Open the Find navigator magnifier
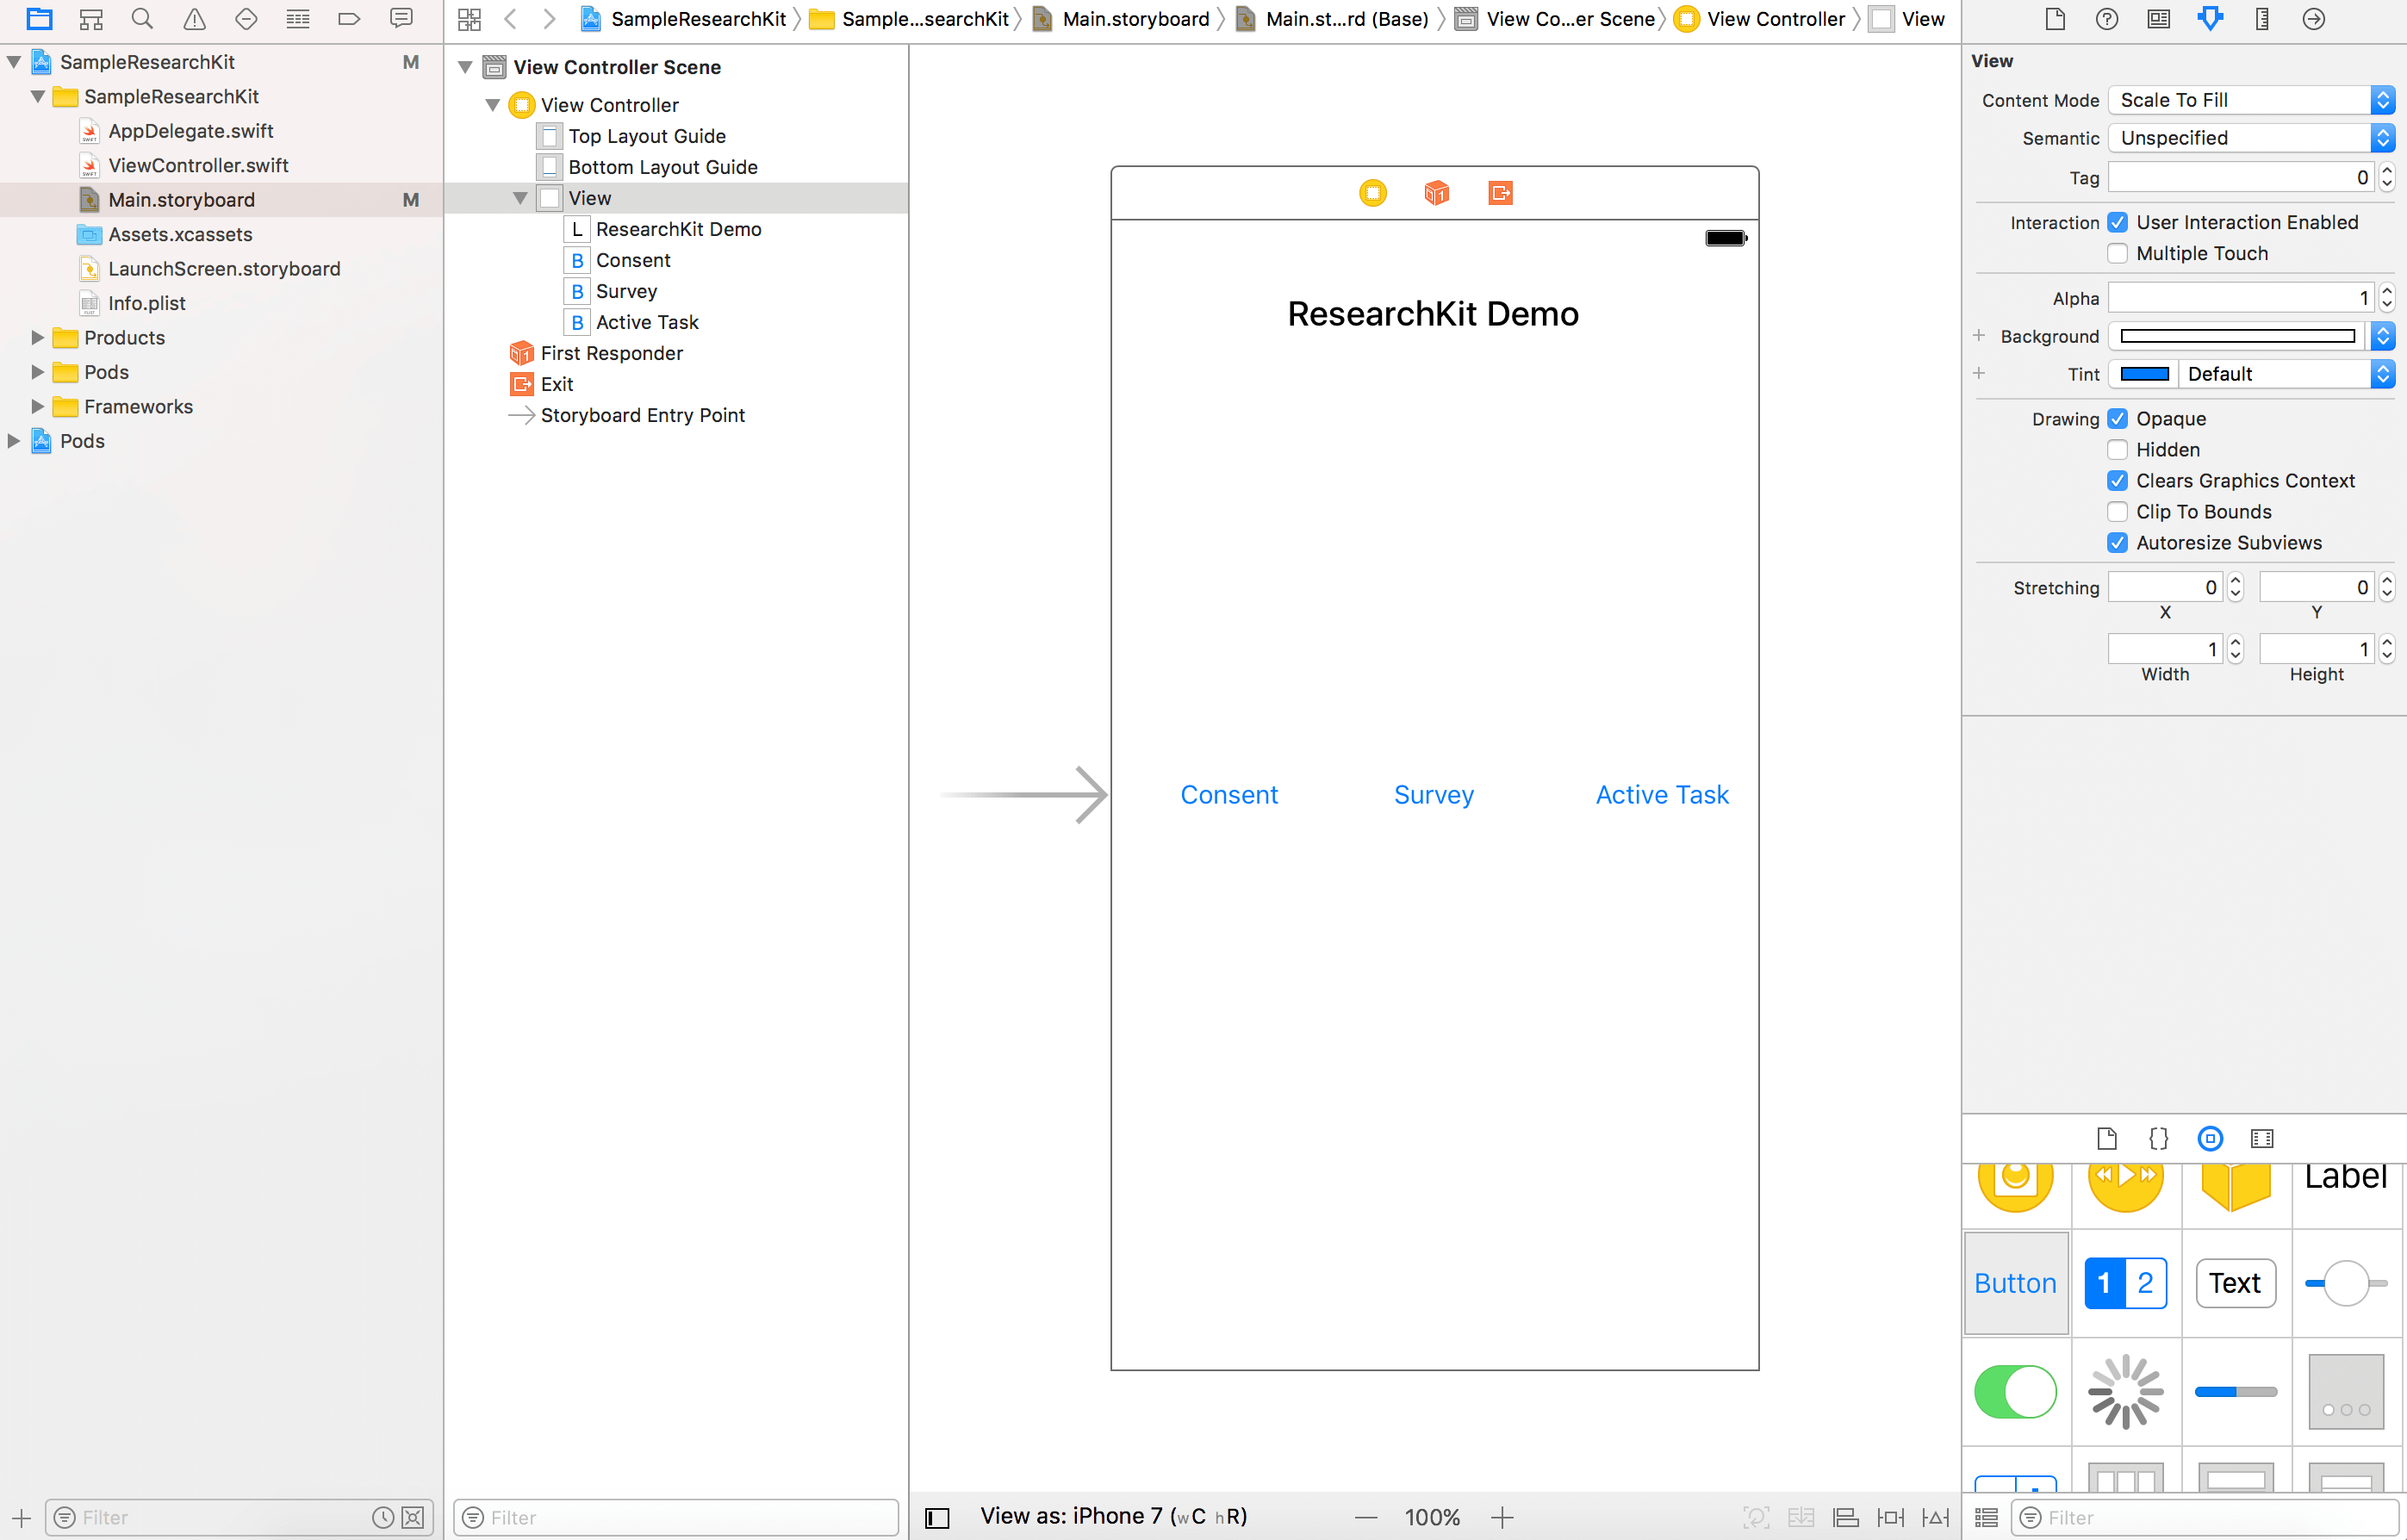Viewport: 2407px width, 1540px height. coord(142,19)
